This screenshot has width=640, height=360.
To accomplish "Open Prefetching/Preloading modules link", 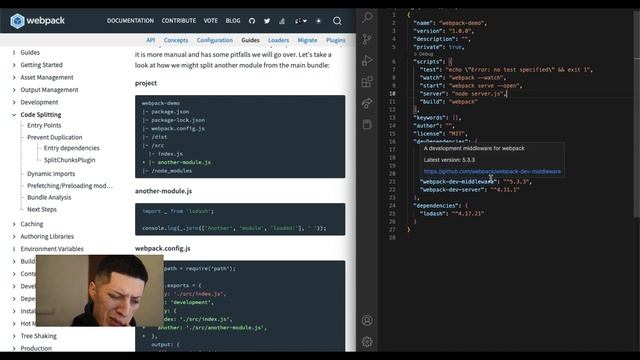I will point(69,186).
